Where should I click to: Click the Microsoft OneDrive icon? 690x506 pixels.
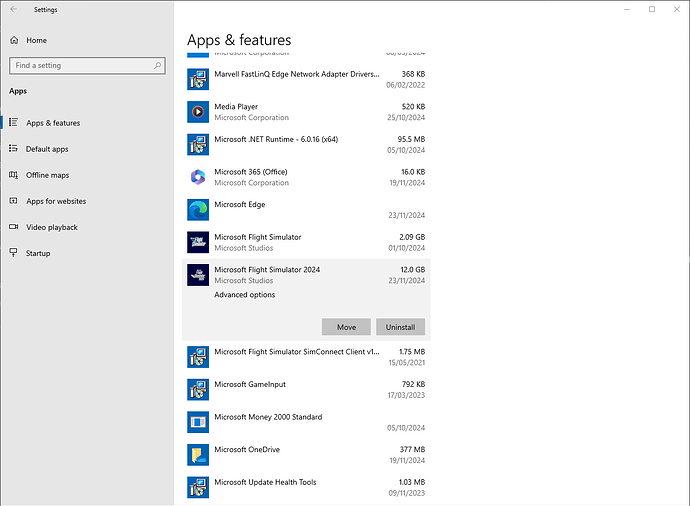coord(198,455)
